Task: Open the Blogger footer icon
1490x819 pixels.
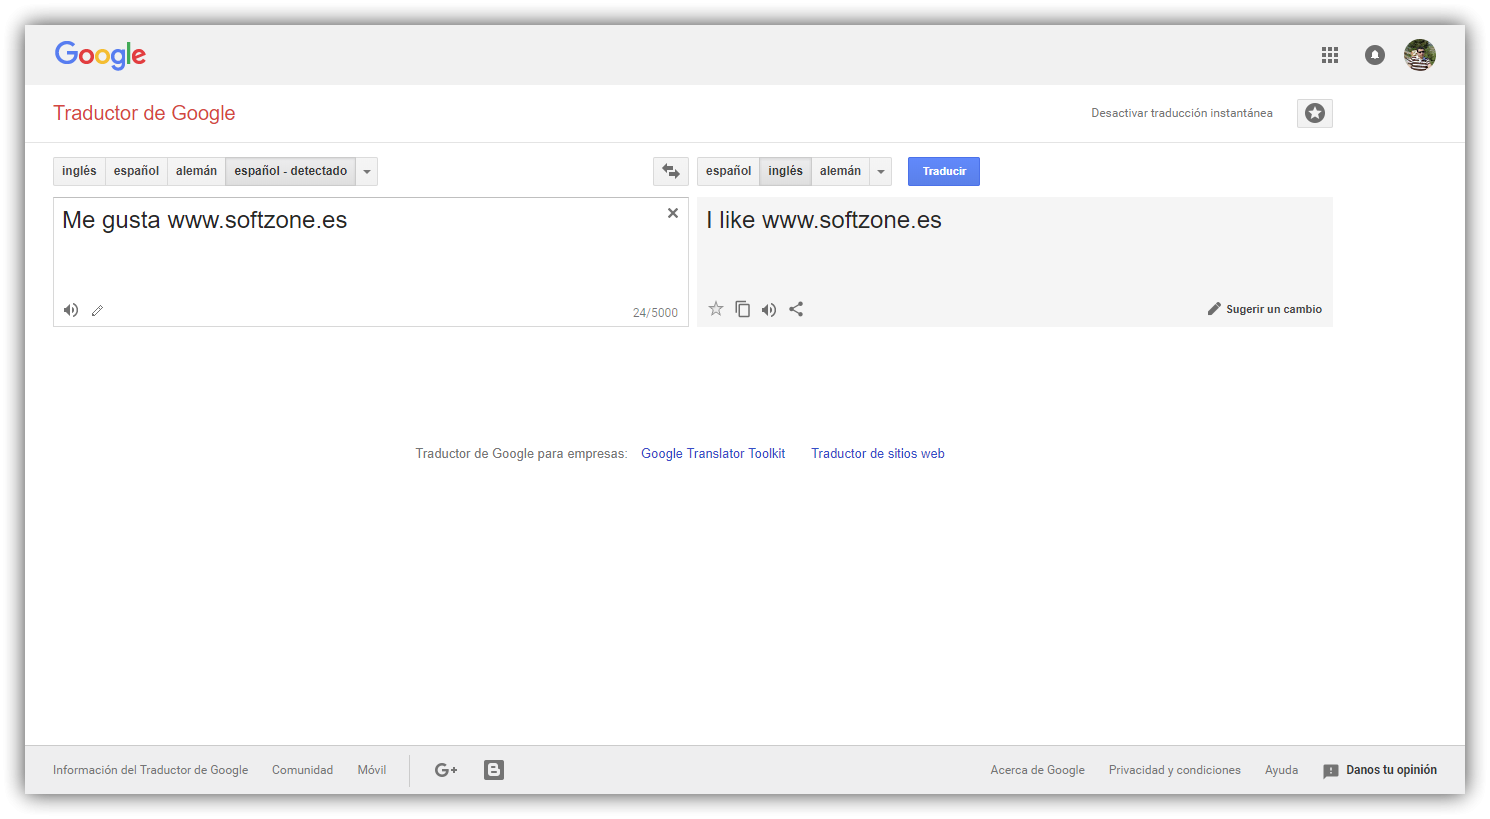Action: [494, 770]
